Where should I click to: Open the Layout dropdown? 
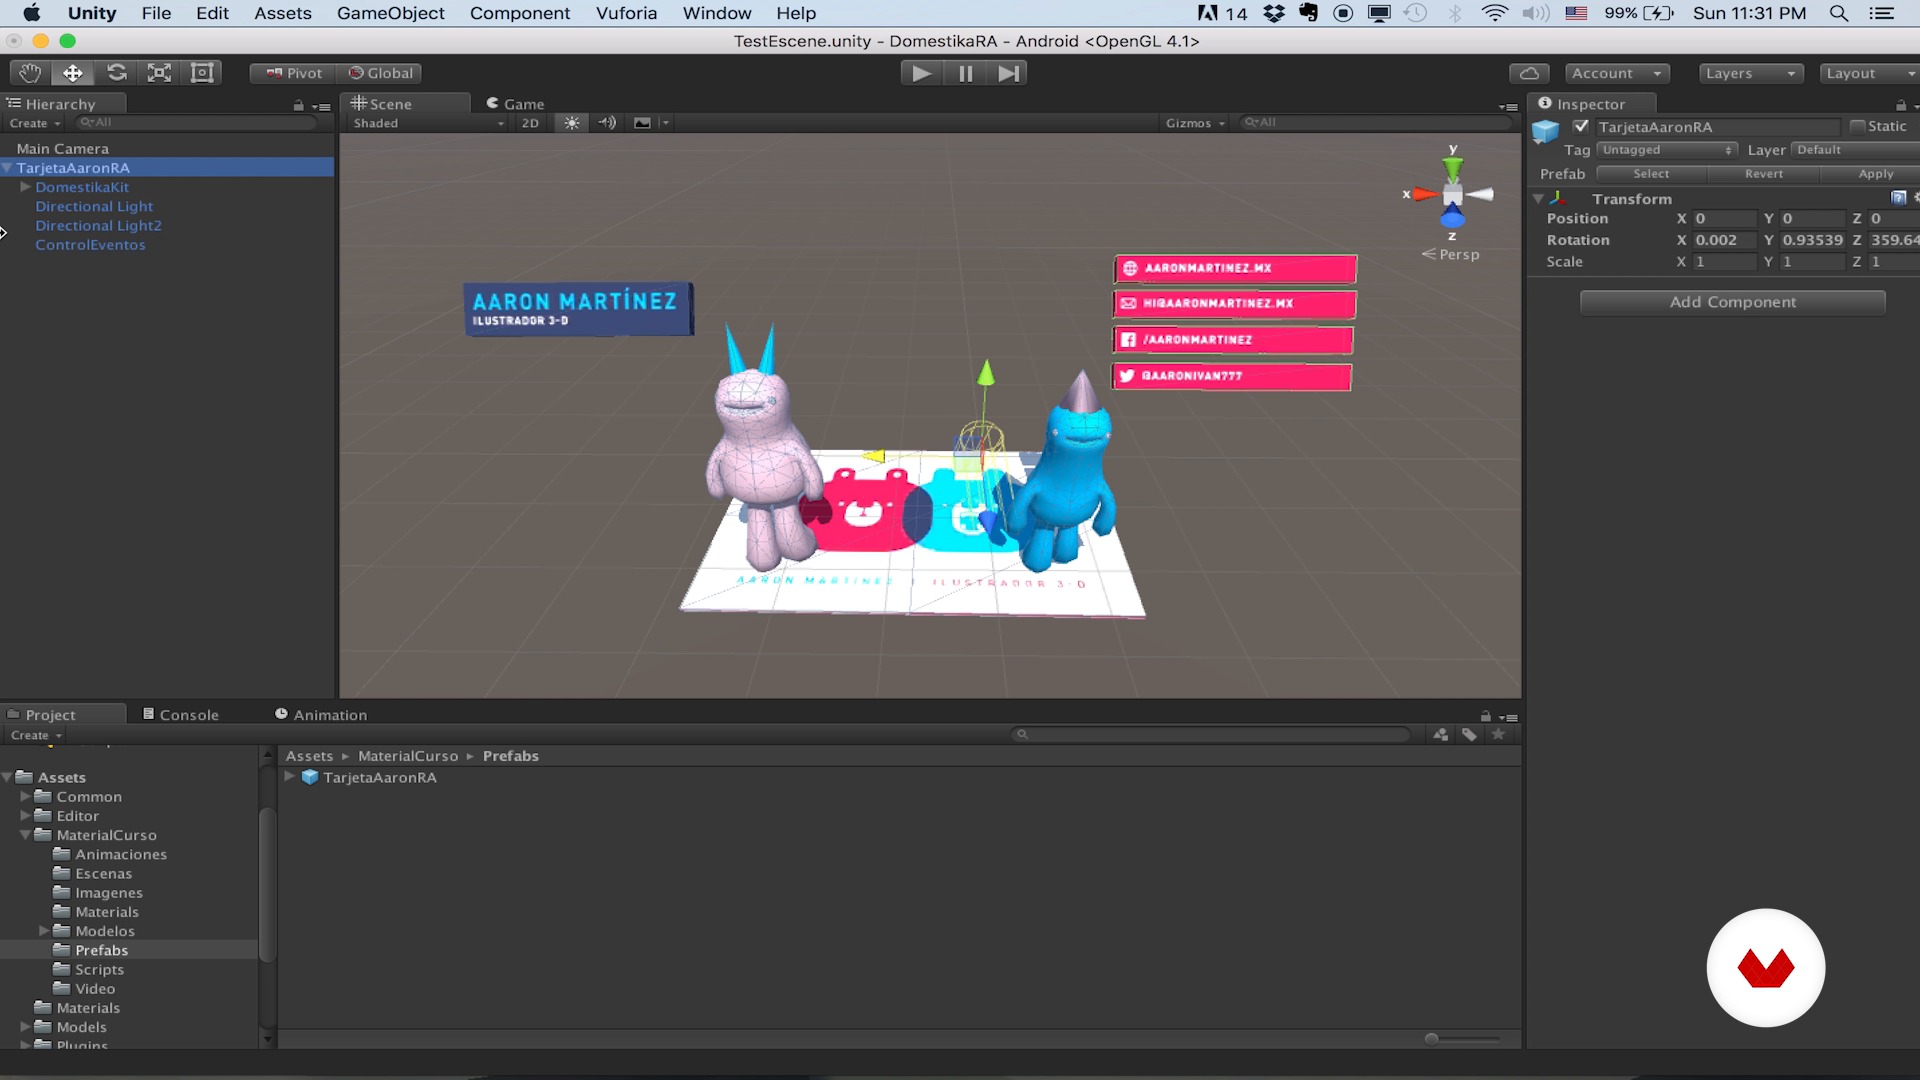[x=1870, y=73]
